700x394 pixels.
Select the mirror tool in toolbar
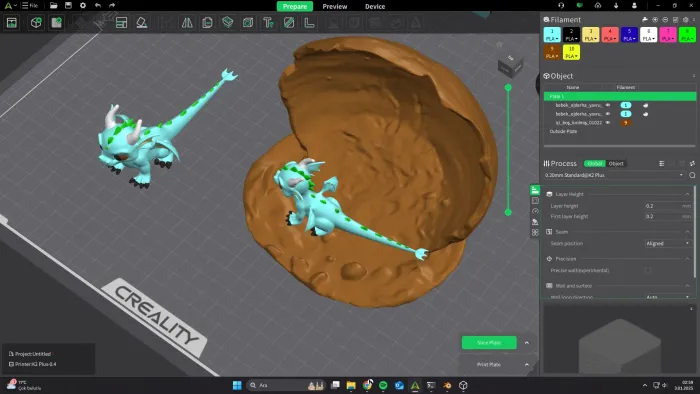tap(187, 22)
